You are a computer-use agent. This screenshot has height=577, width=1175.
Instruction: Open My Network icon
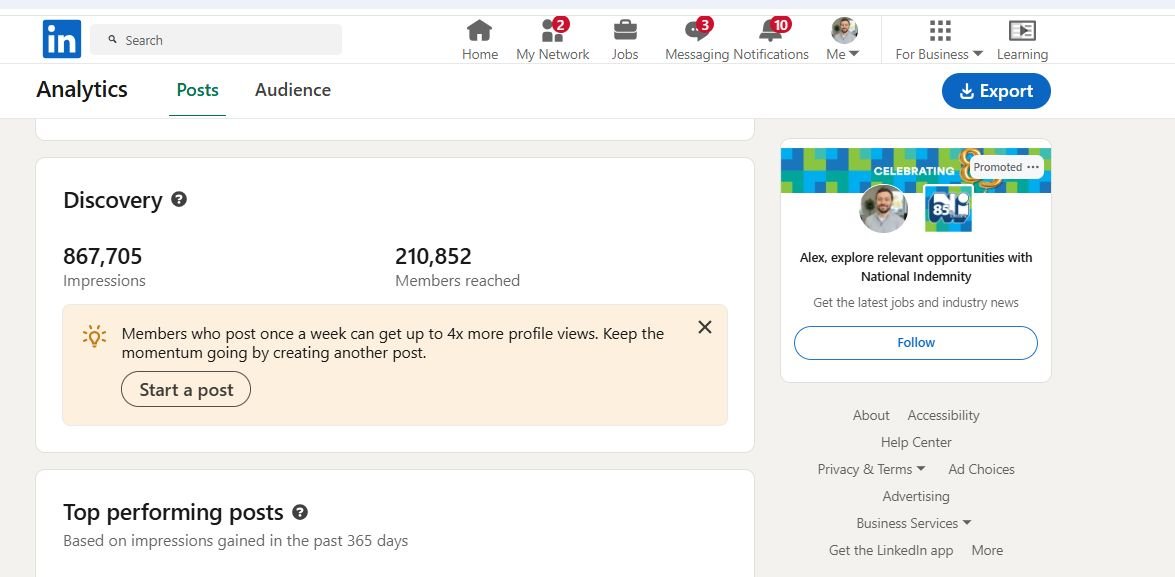point(552,31)
